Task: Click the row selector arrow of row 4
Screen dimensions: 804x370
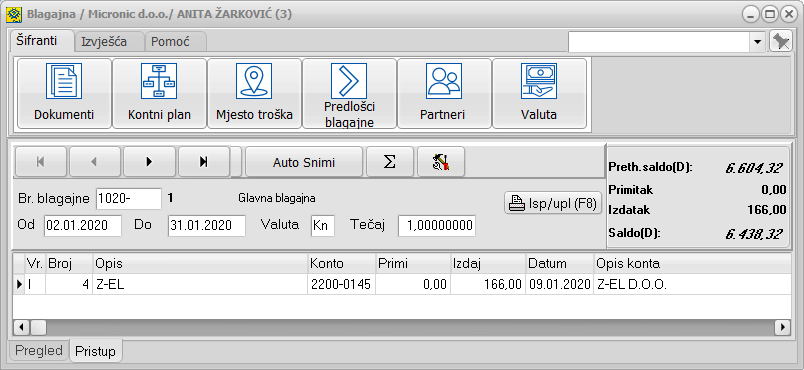Action: (x=19, y=284)
